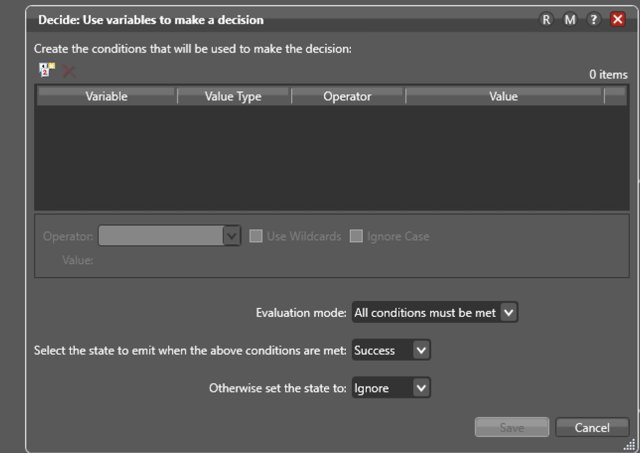Tick the Use Wildcards checkbox
The width and height of the screenshot is (640, 453).
click(x=256, y=236)
